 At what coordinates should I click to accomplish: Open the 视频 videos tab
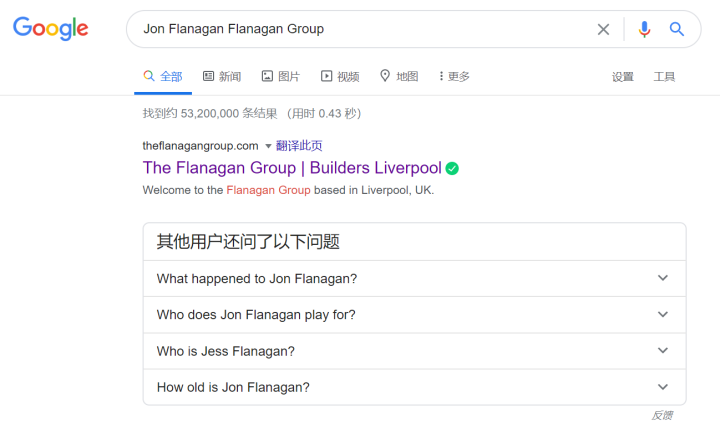(340, 76)
